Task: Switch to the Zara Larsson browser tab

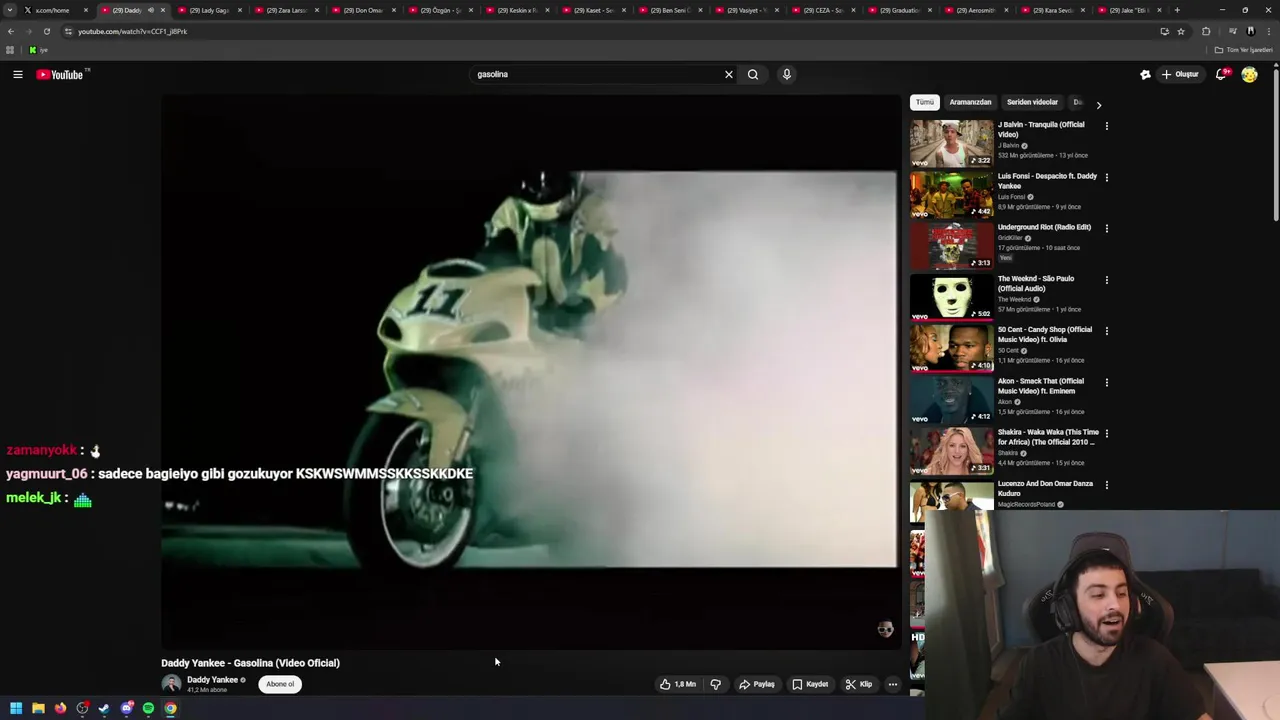Action: pyautogui.click(x=286, y=10)
